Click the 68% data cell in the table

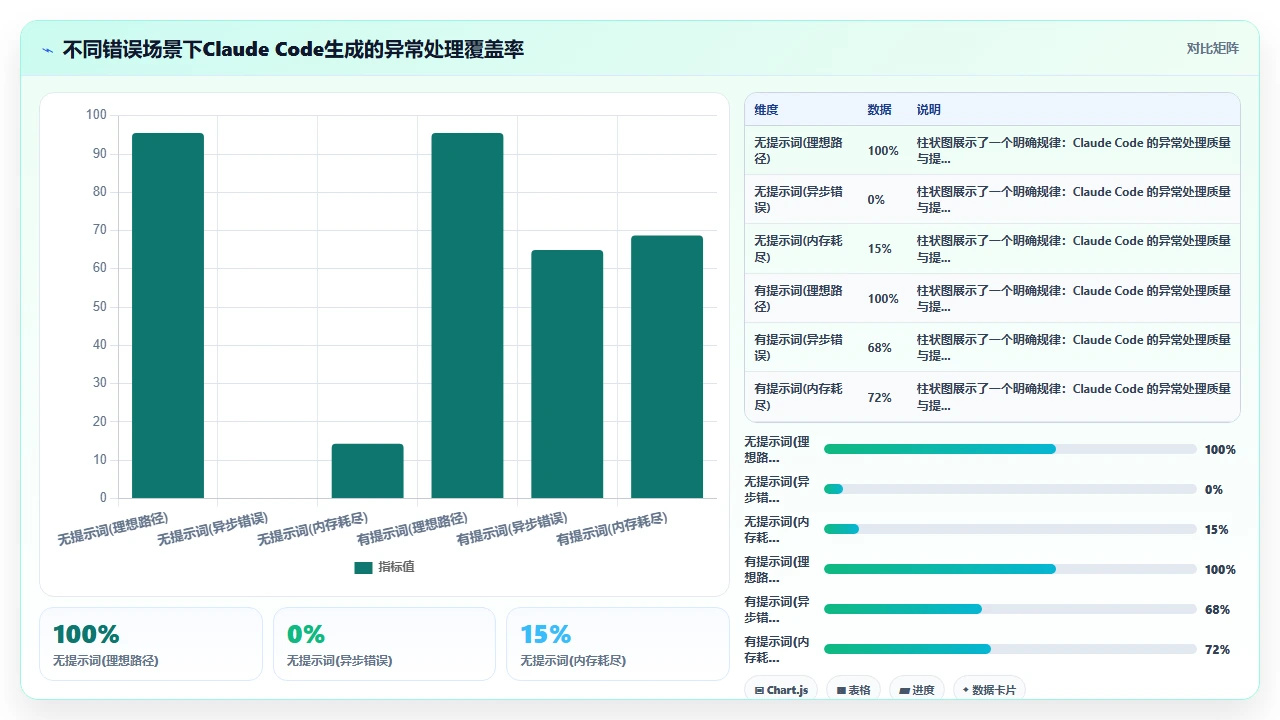883,347
